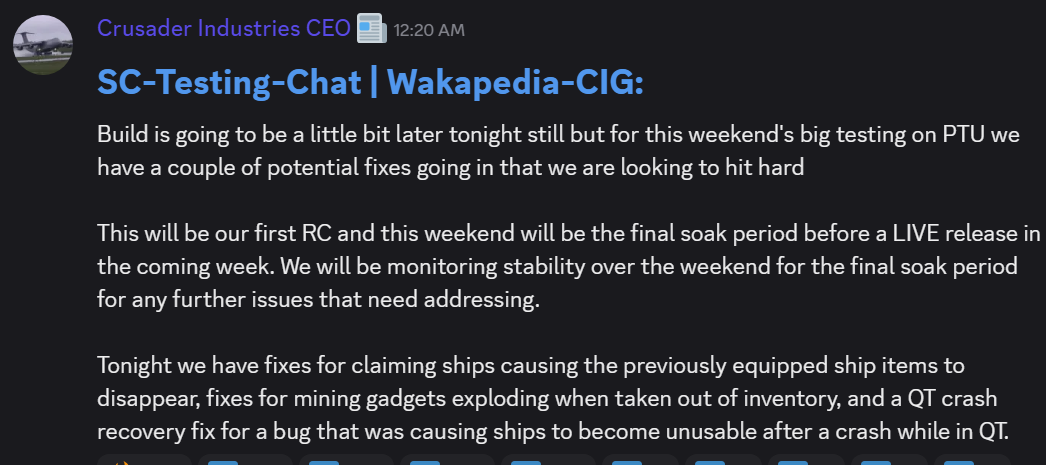Screen dimensions: 1046x465
Task: Toggle the fourth reaction in the row
Action: point(447,460)
